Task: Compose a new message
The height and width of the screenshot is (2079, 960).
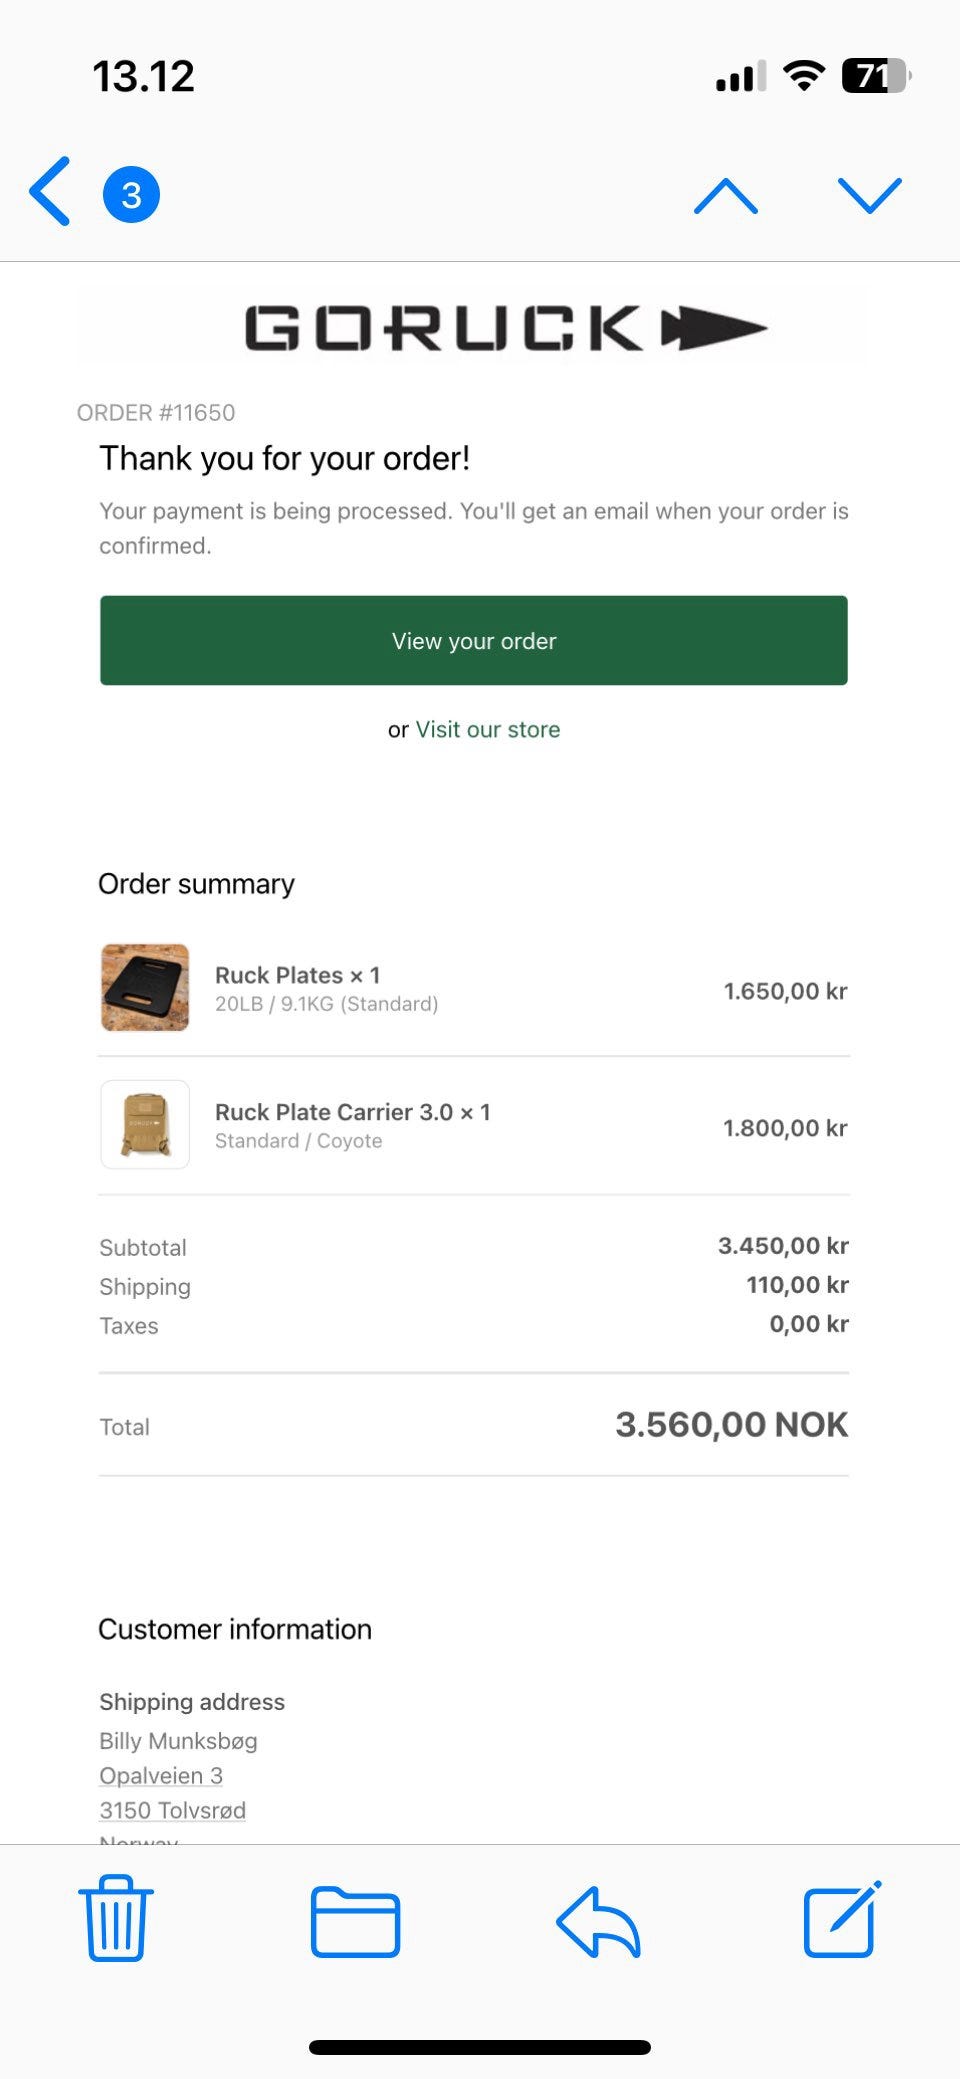Action: click(x=842, y=1919)
